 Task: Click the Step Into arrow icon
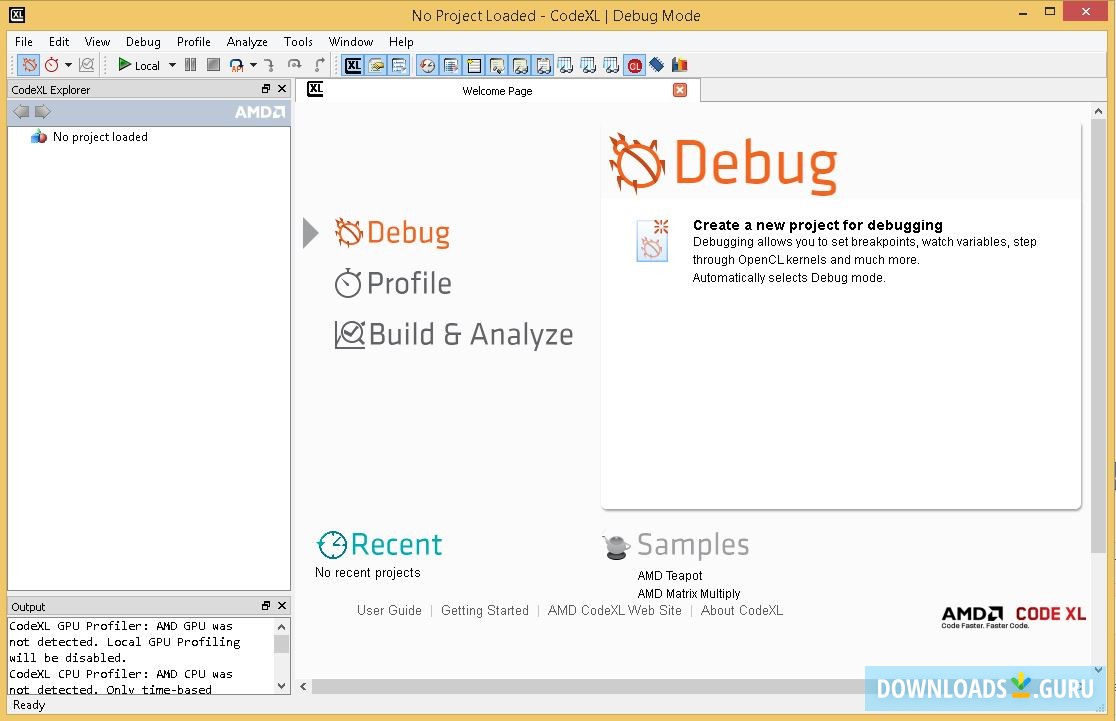269,65
